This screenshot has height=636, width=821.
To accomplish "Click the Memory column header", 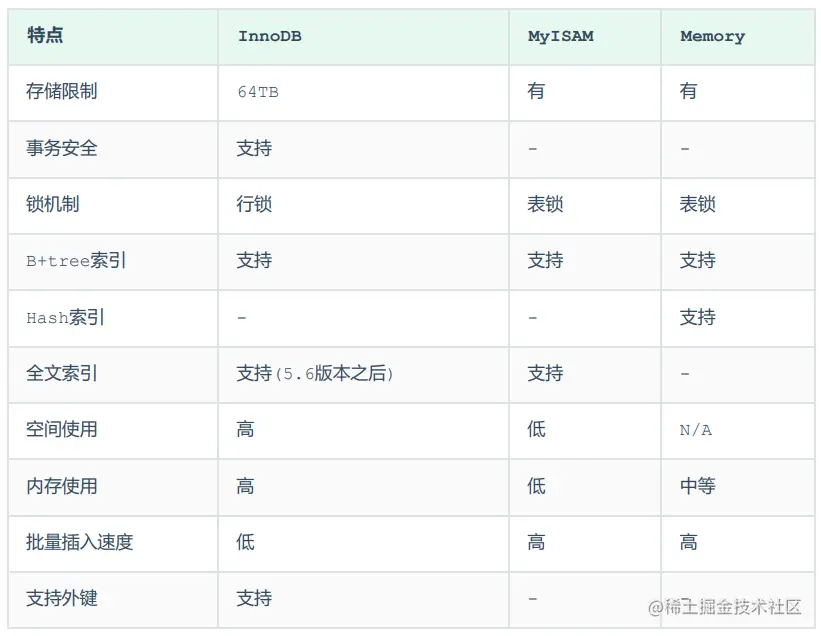I will tap(712, 36).
